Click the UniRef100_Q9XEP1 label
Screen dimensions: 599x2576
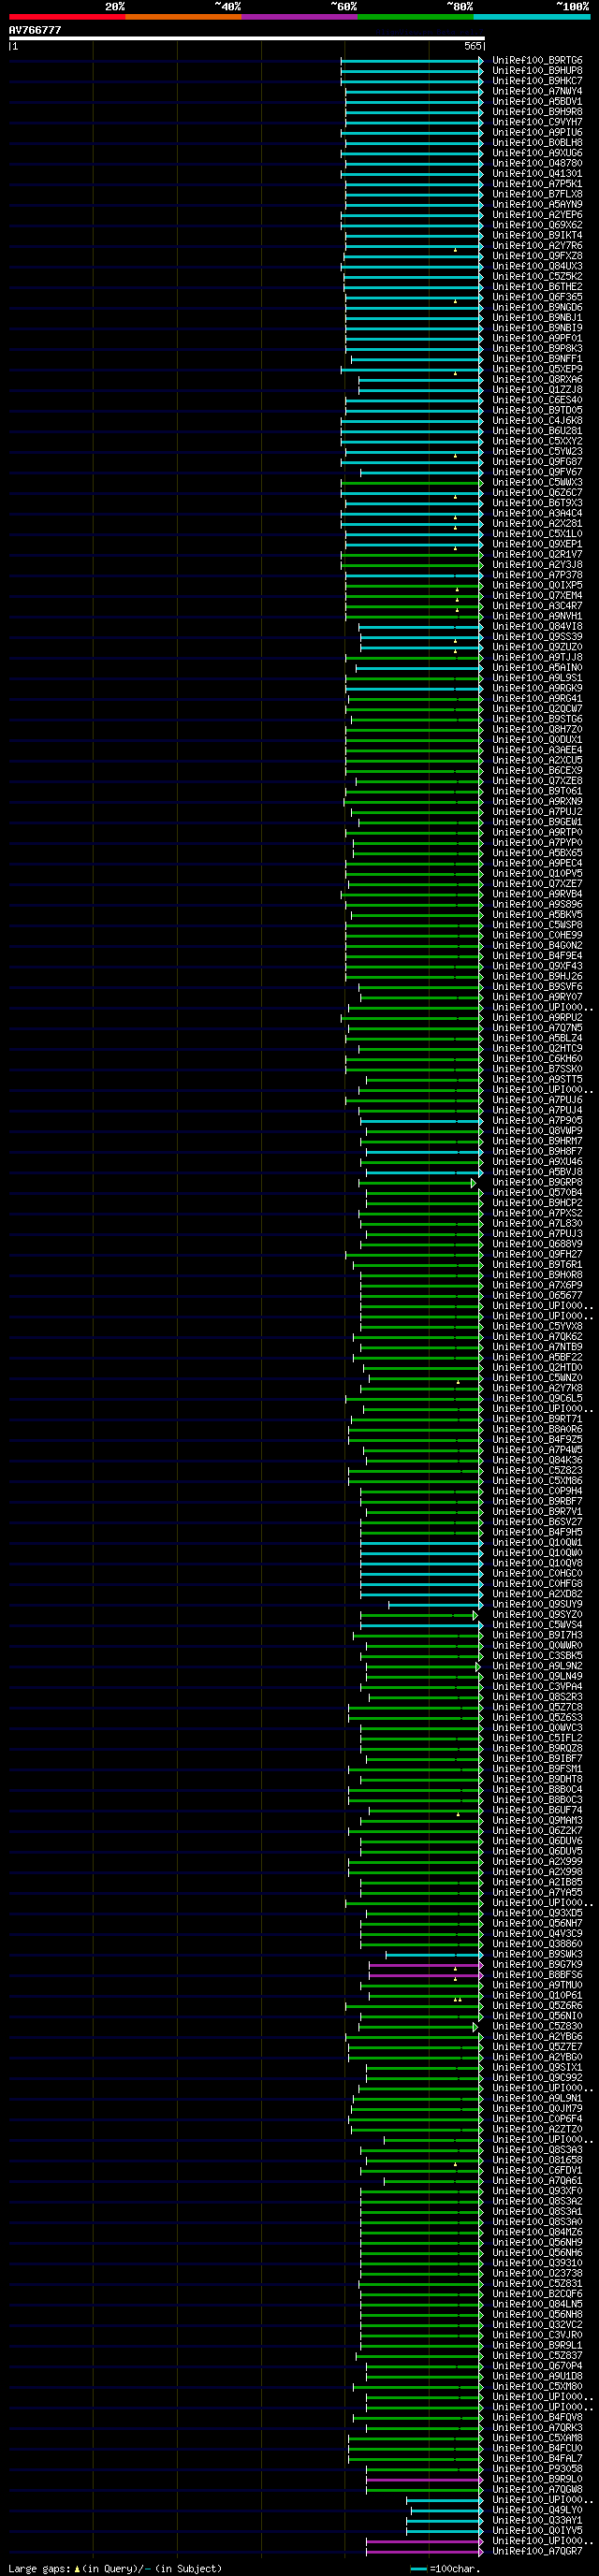point(537,544)
